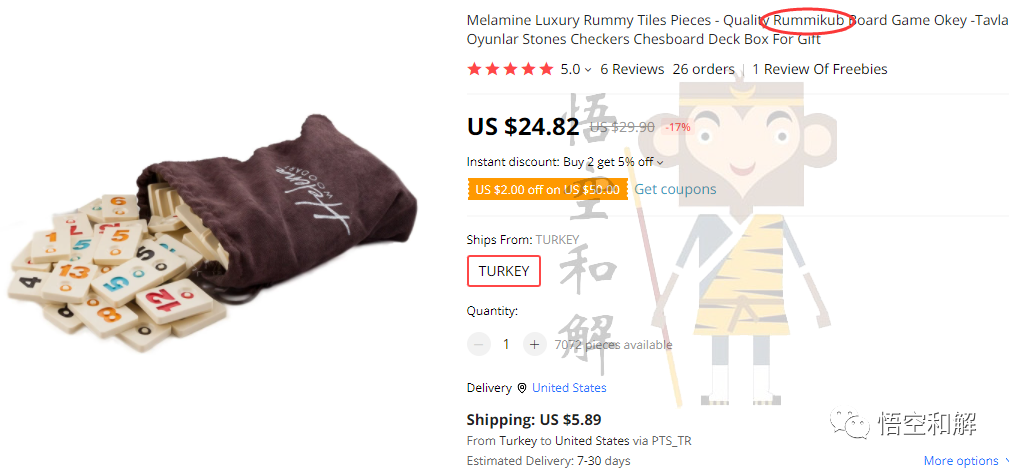Click the five-star rating icons
This screenshot has width=1009, height=468.
click(x=510, y=69)
